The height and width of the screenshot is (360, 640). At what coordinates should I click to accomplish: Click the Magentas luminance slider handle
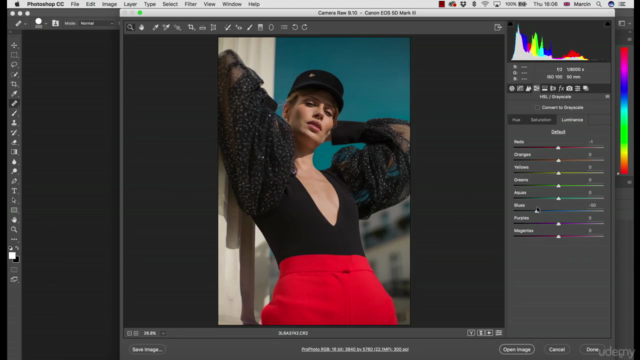[x=558, y=236]
